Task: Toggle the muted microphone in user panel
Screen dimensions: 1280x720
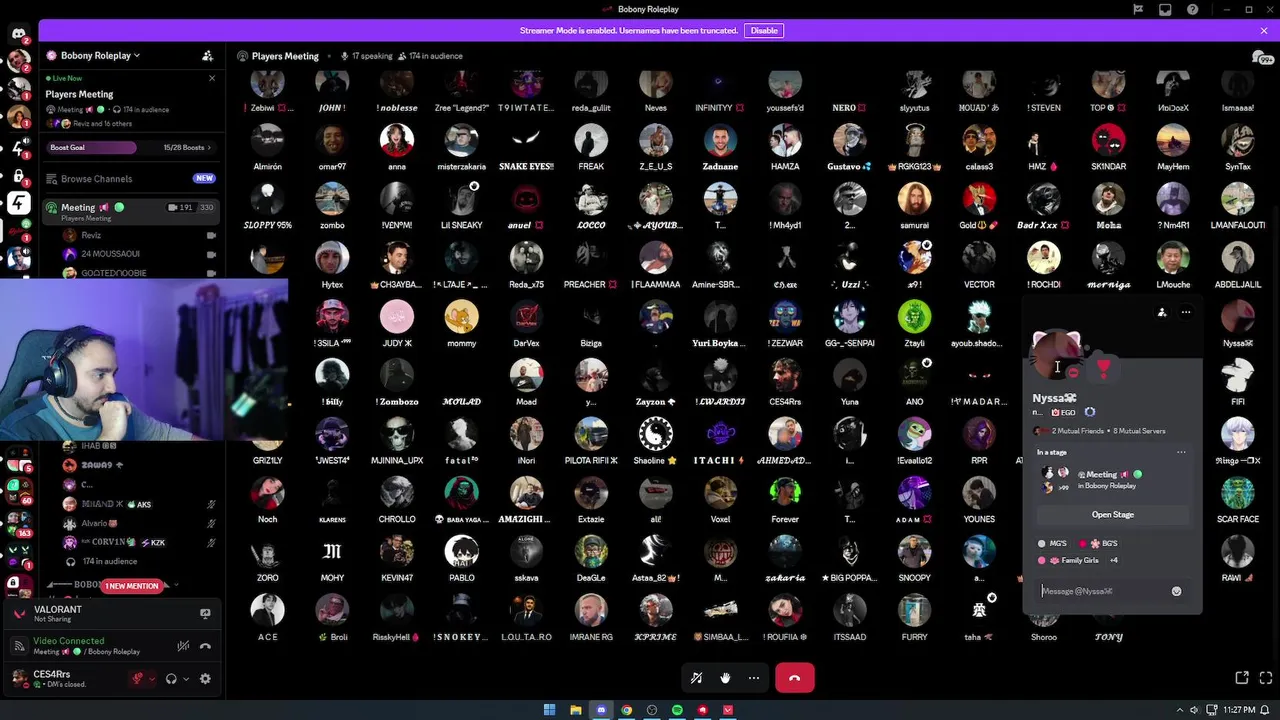Action: pos(137,679)
